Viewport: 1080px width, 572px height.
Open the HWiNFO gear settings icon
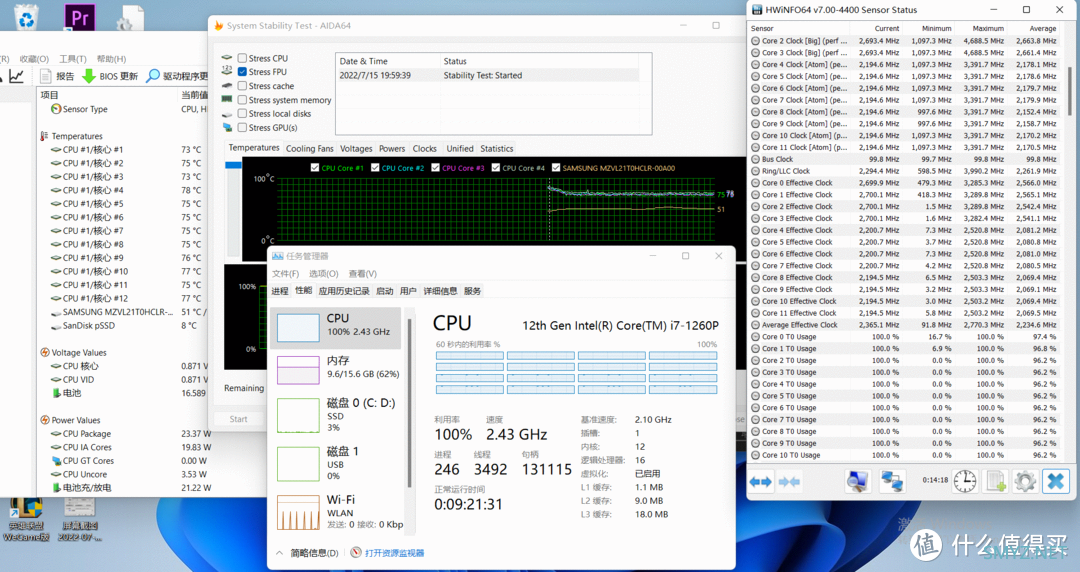[1025, 481]
